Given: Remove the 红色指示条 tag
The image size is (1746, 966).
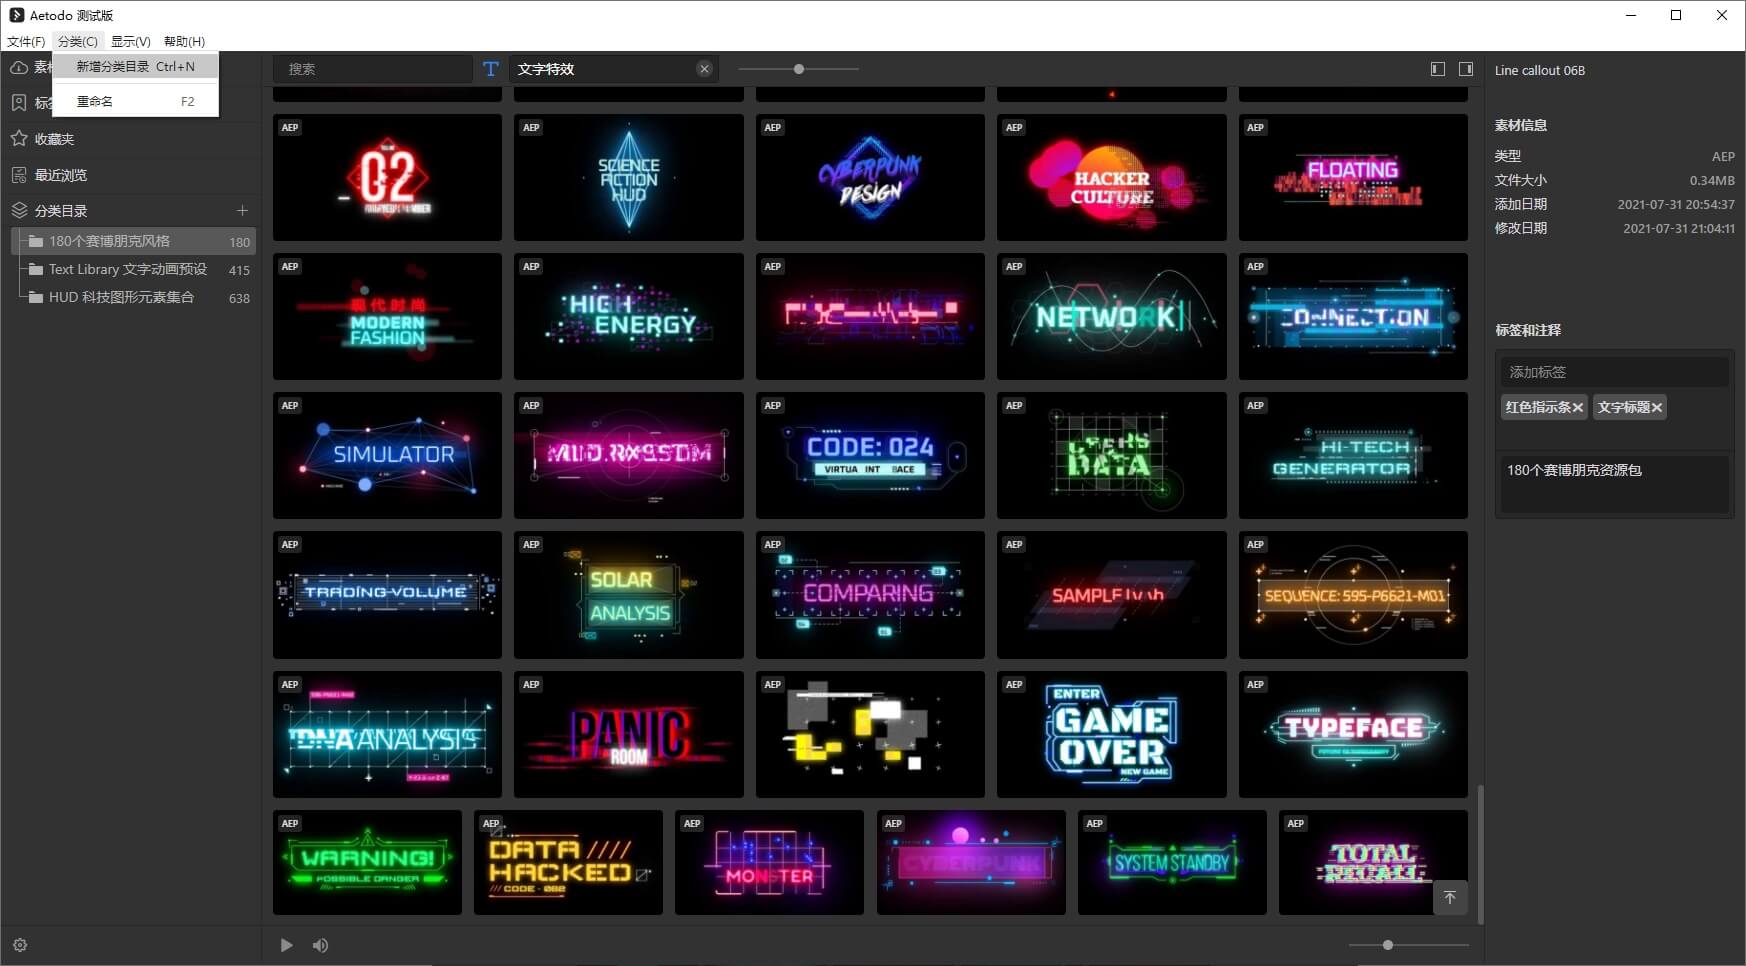Looking at the screenshot, I should pyautogui.click(x=1578, y=408).
